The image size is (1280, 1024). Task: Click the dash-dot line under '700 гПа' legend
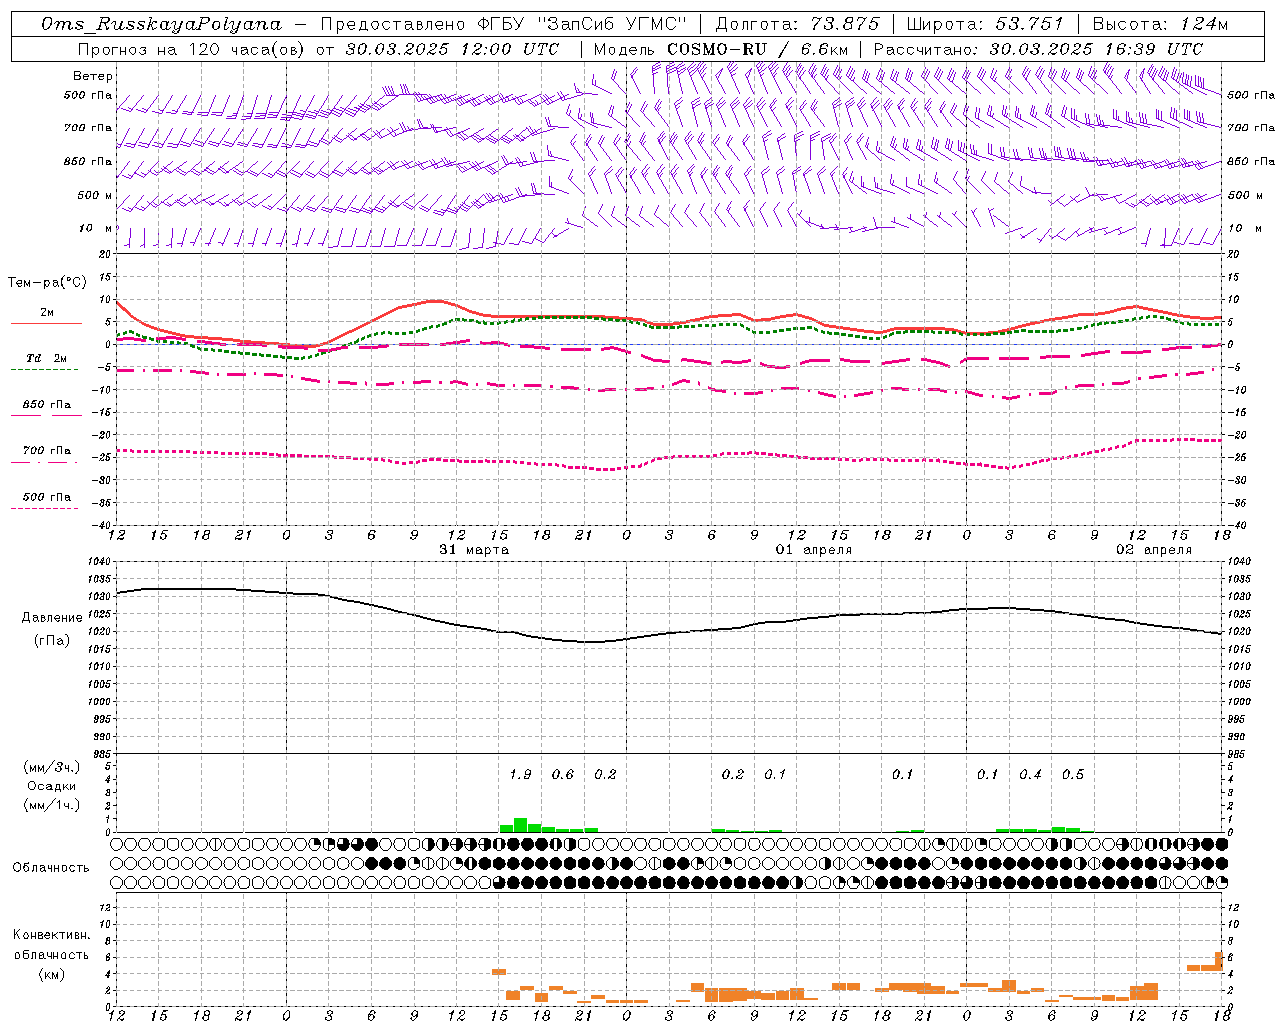44,462
